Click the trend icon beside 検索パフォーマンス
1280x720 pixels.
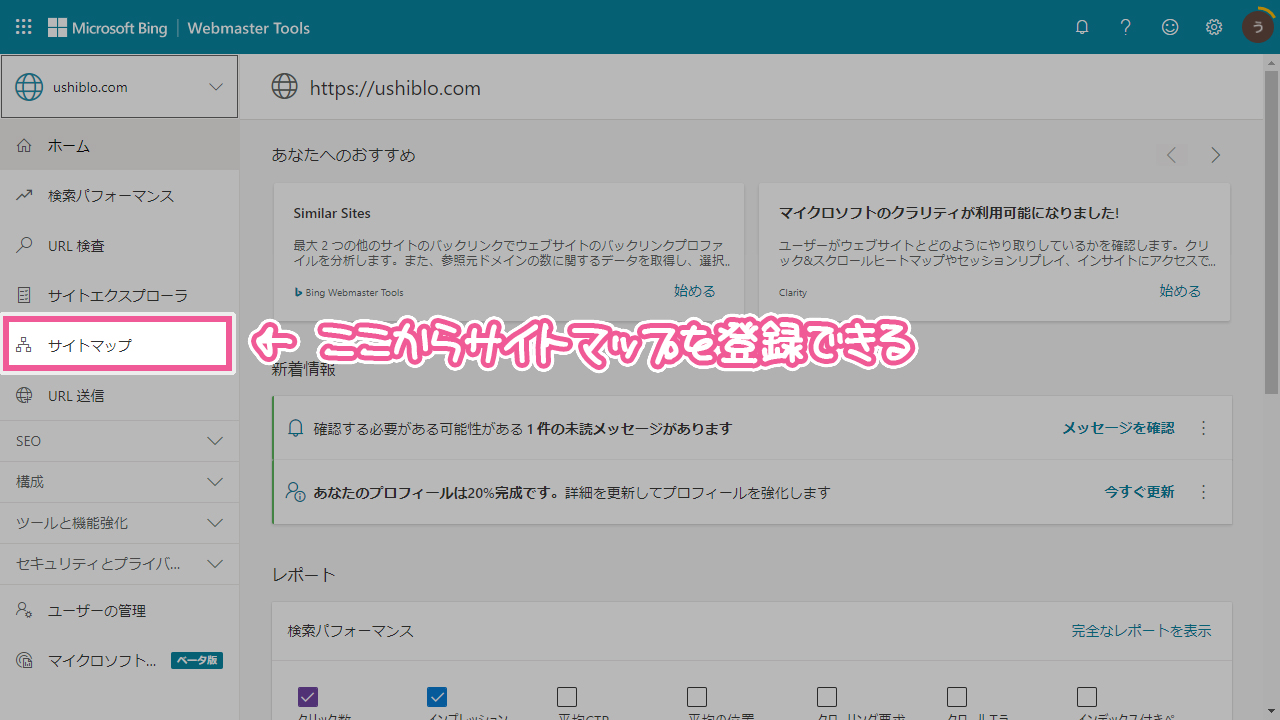(25, 196)
